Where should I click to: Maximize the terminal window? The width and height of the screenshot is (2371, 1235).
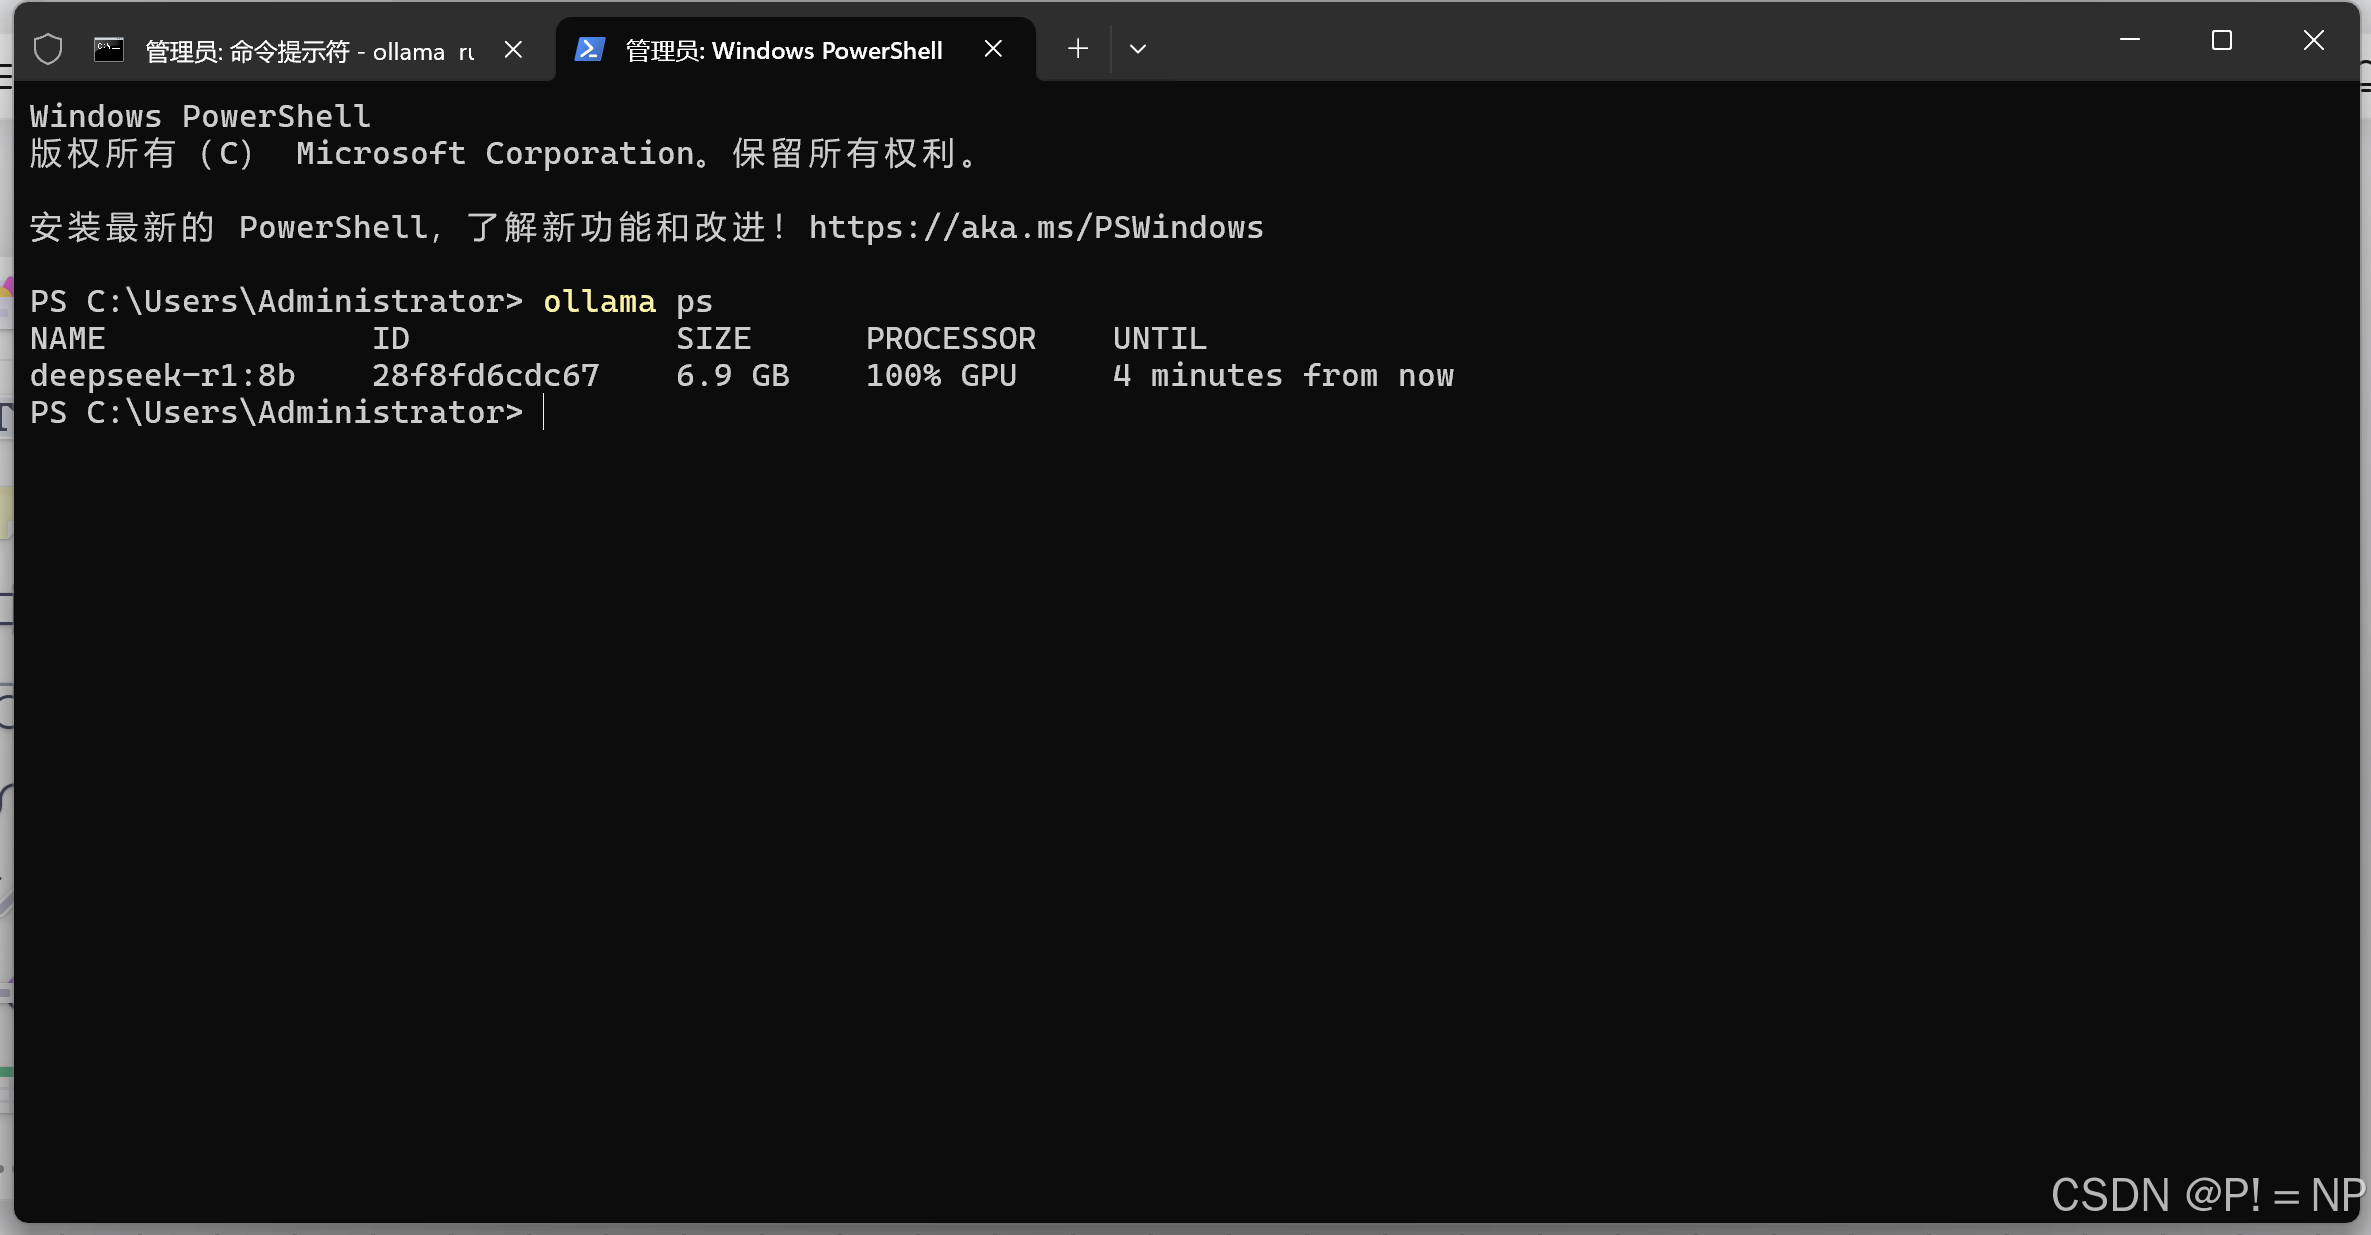[2222, 40]
